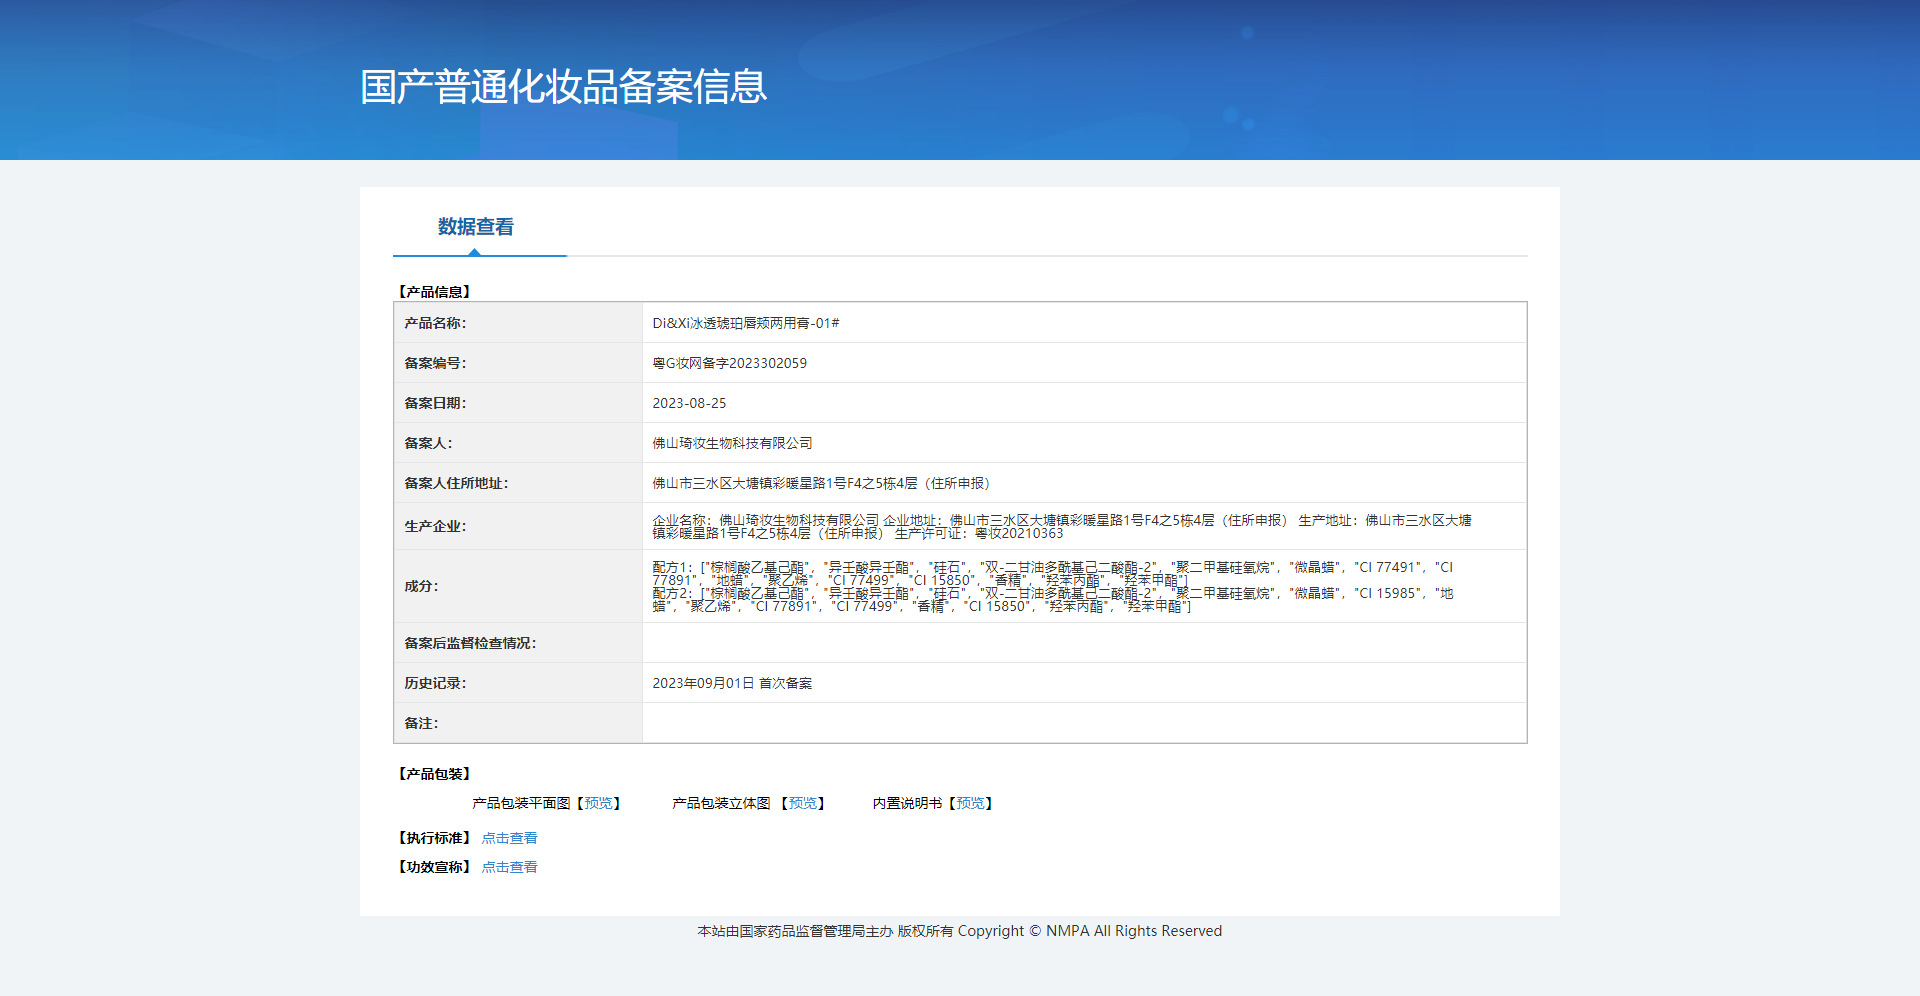Preview 产品包装平面图 image

pos(598,803)
